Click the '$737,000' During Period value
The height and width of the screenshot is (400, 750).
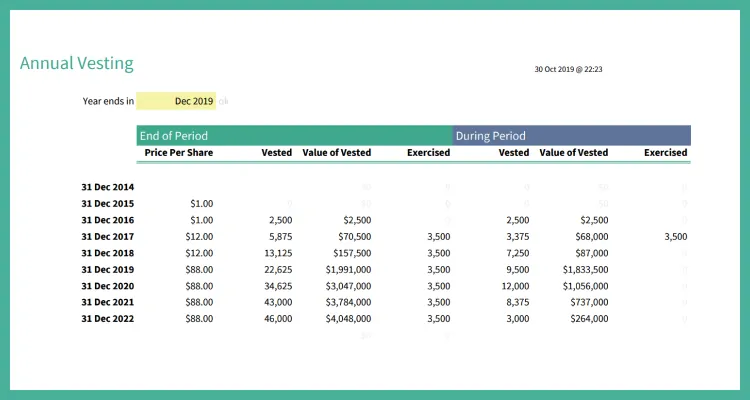589,302
